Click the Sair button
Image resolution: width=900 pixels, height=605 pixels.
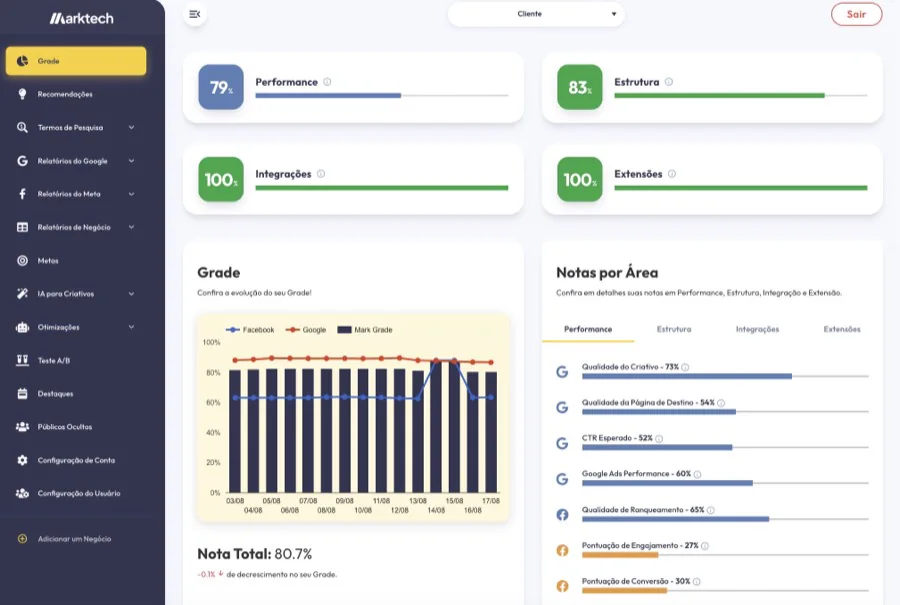(856, 14)
